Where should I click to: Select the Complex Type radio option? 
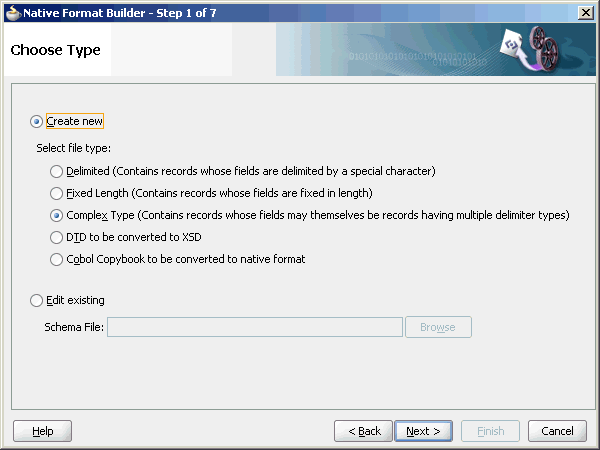[57, 215]
